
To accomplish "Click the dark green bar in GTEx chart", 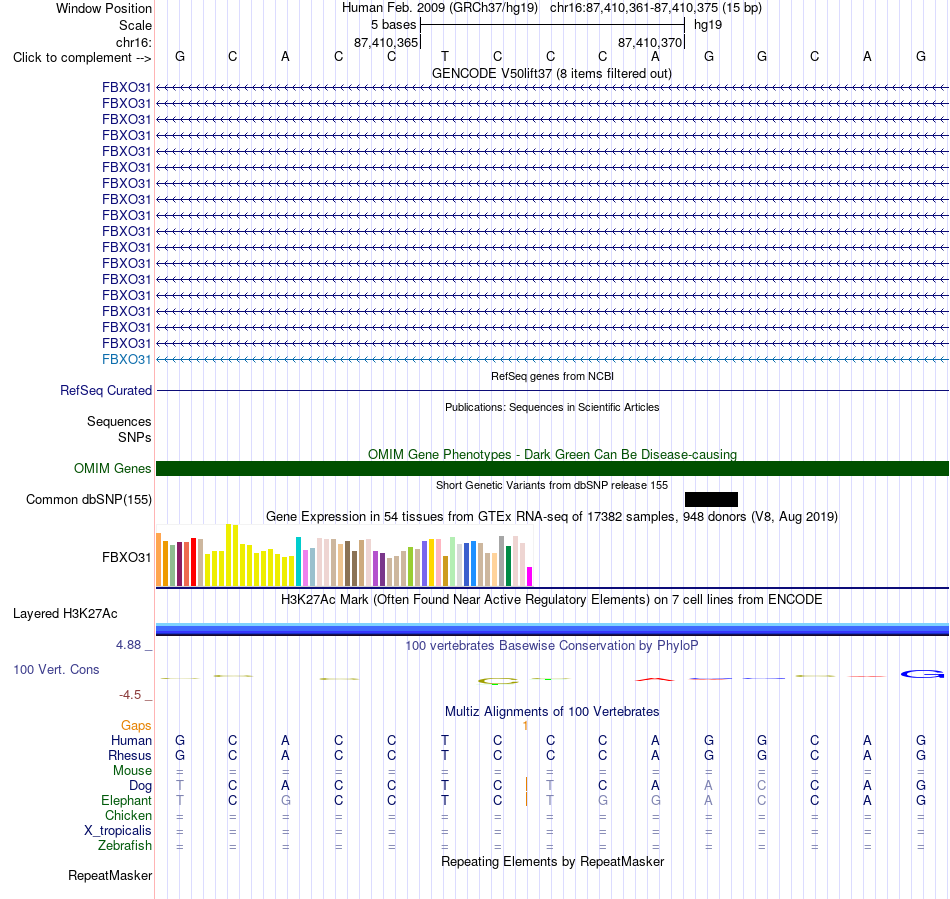I will pyautogui.click(x=508, y=566).
